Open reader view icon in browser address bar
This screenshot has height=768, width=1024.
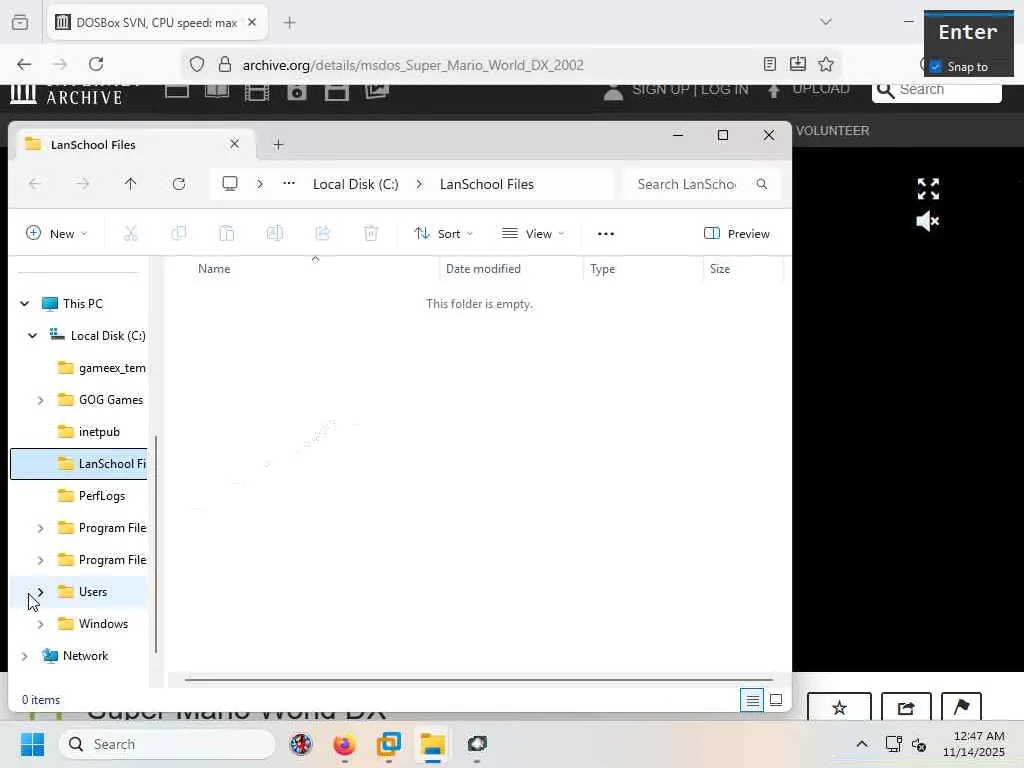point(770,64)
